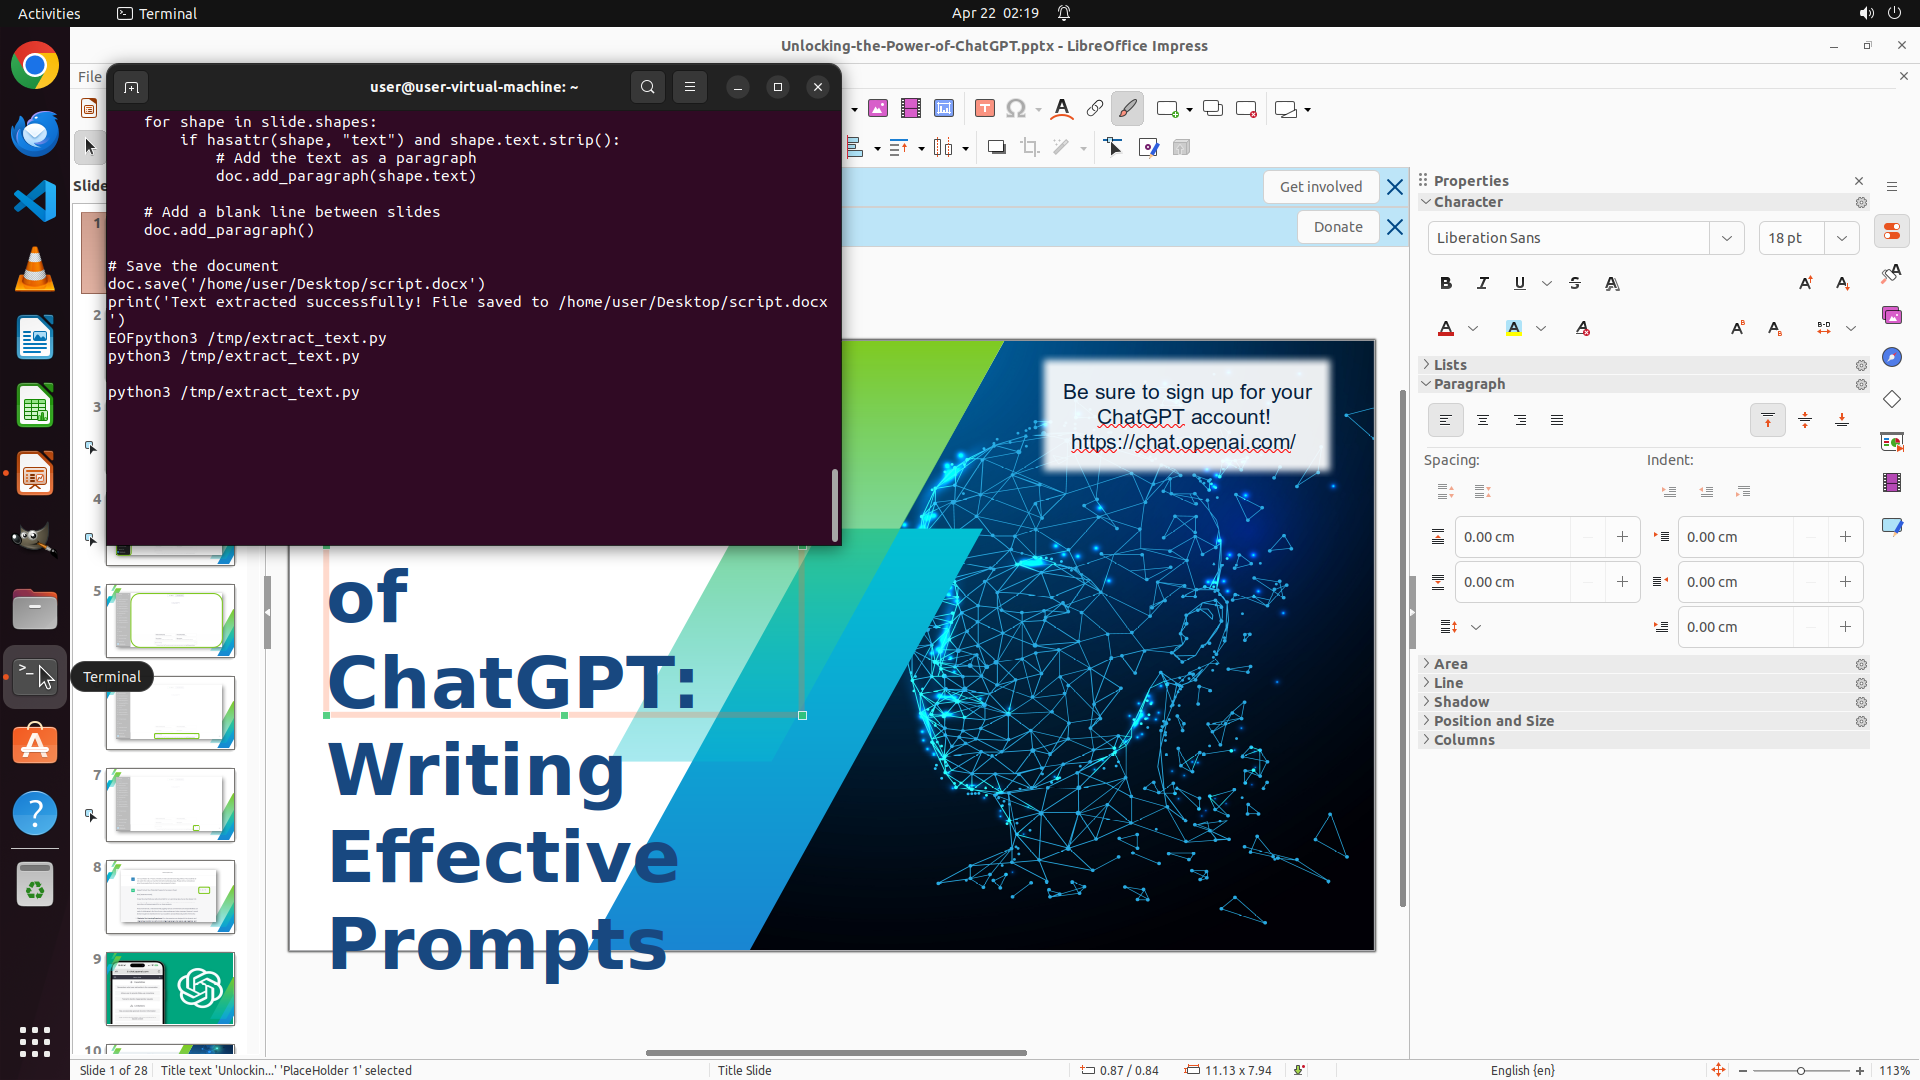Toggle Bold in the Character panel
1920x1080 pixels.
(1446, 283)
